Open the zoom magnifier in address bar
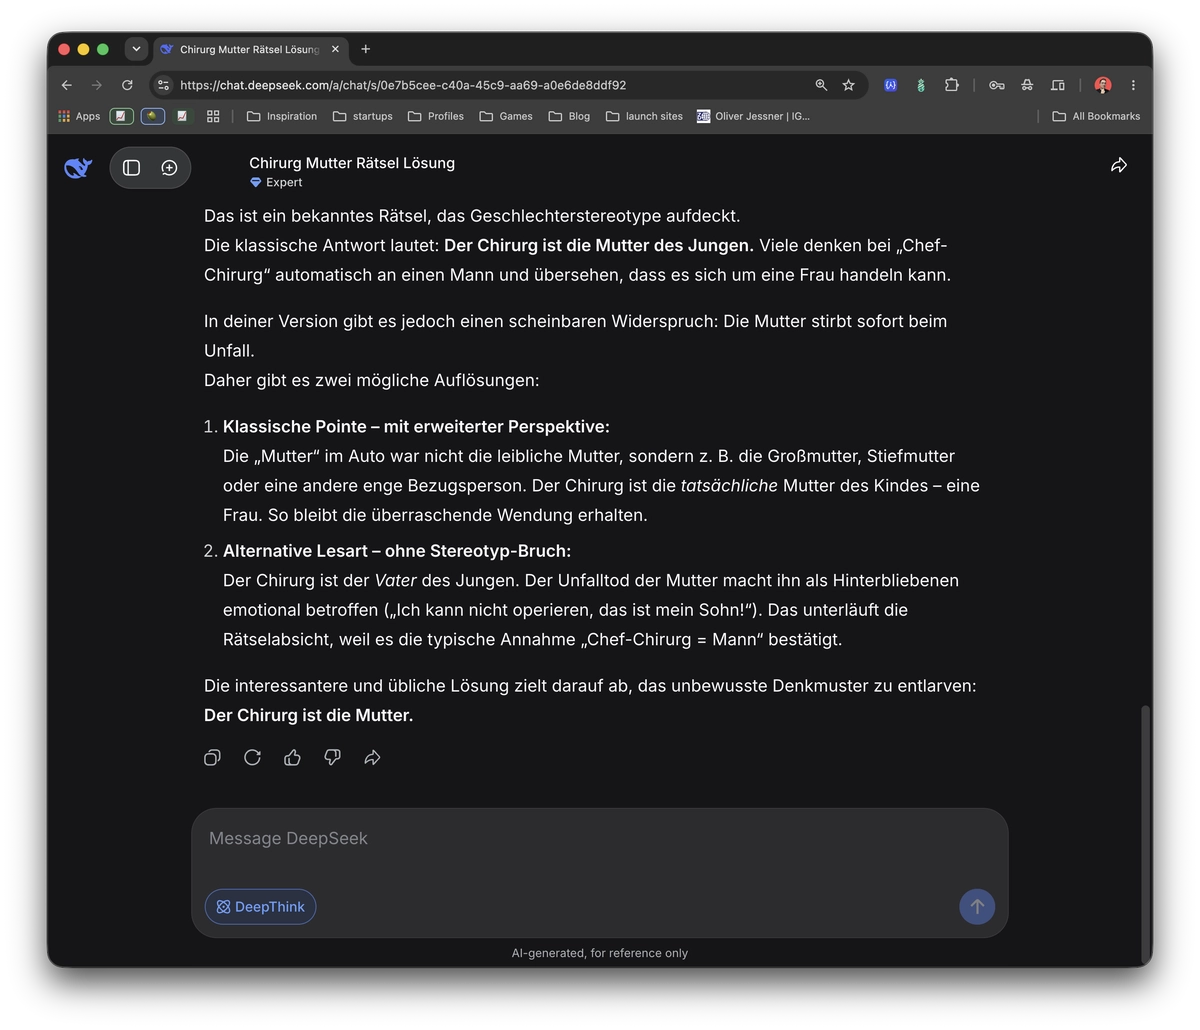 (821, 85)
